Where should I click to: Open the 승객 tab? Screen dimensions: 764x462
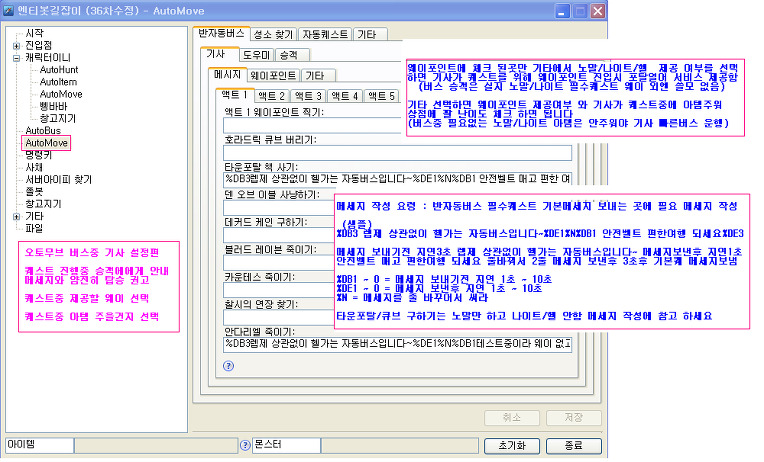point(291,55)
